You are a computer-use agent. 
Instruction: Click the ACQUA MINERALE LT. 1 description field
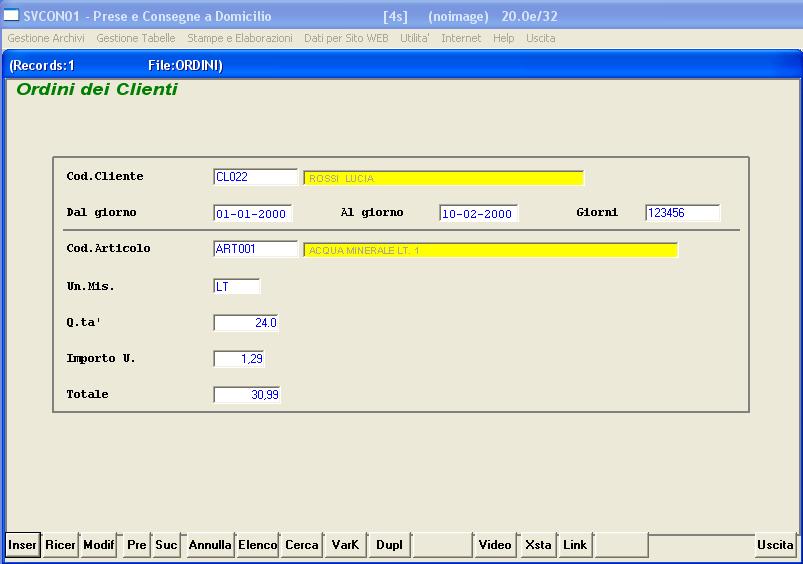[491, 250]
